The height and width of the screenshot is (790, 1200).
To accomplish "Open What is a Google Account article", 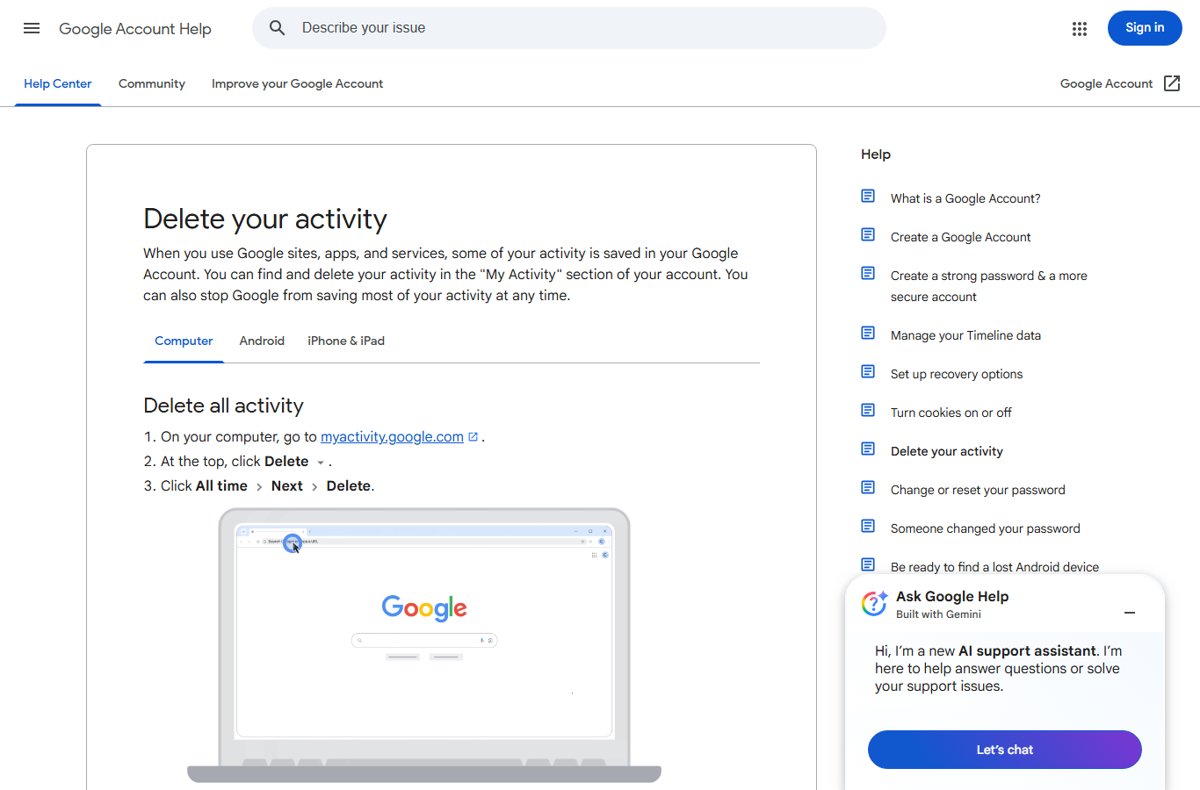I will (965, 198).
